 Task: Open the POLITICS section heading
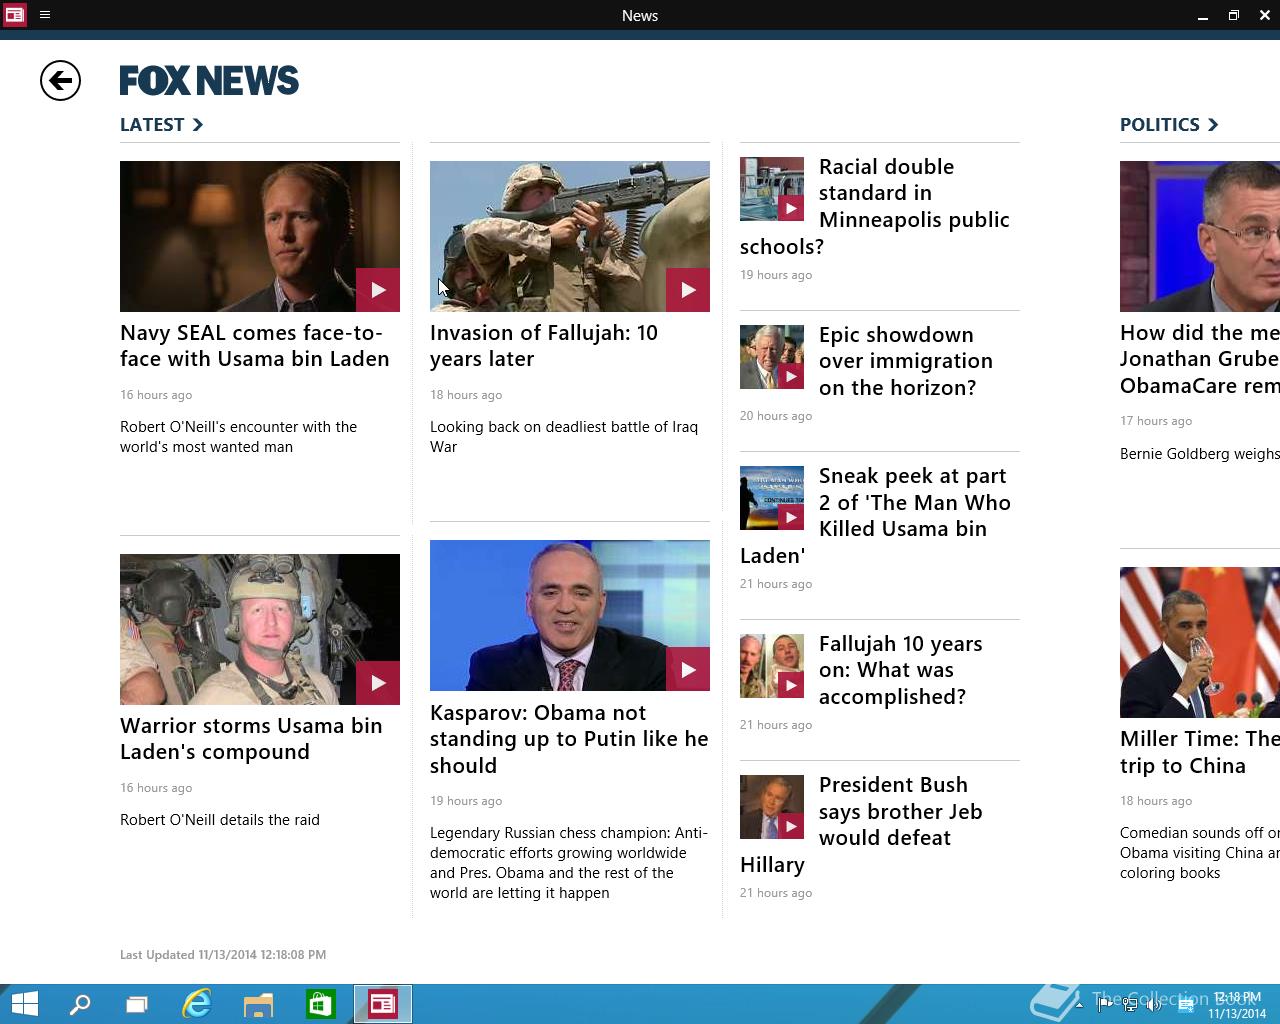click(1160, 125)
